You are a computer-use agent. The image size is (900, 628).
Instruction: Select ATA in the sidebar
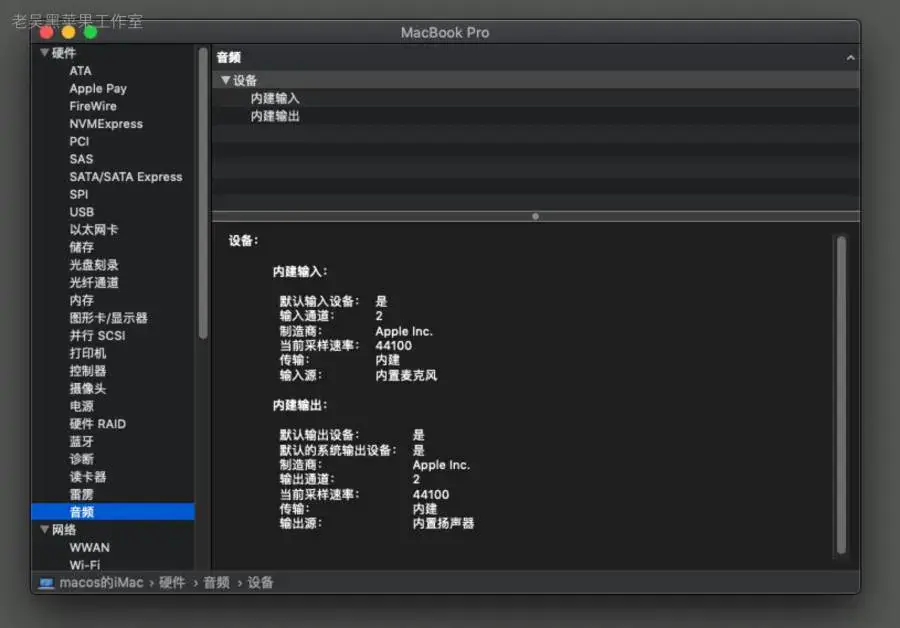80,71
